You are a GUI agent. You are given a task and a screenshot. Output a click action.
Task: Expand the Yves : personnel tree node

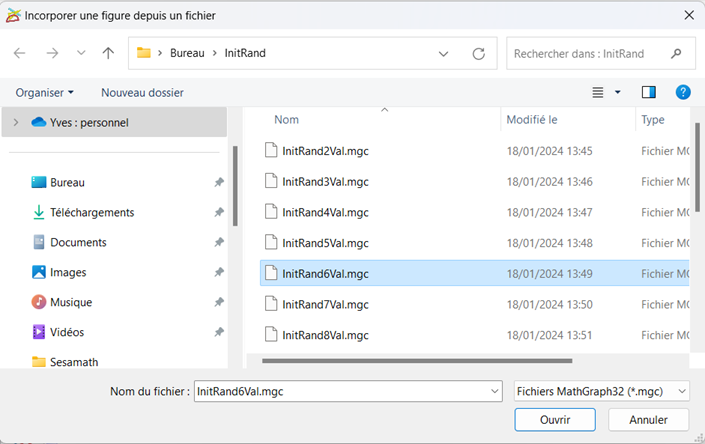pos(16,122)
